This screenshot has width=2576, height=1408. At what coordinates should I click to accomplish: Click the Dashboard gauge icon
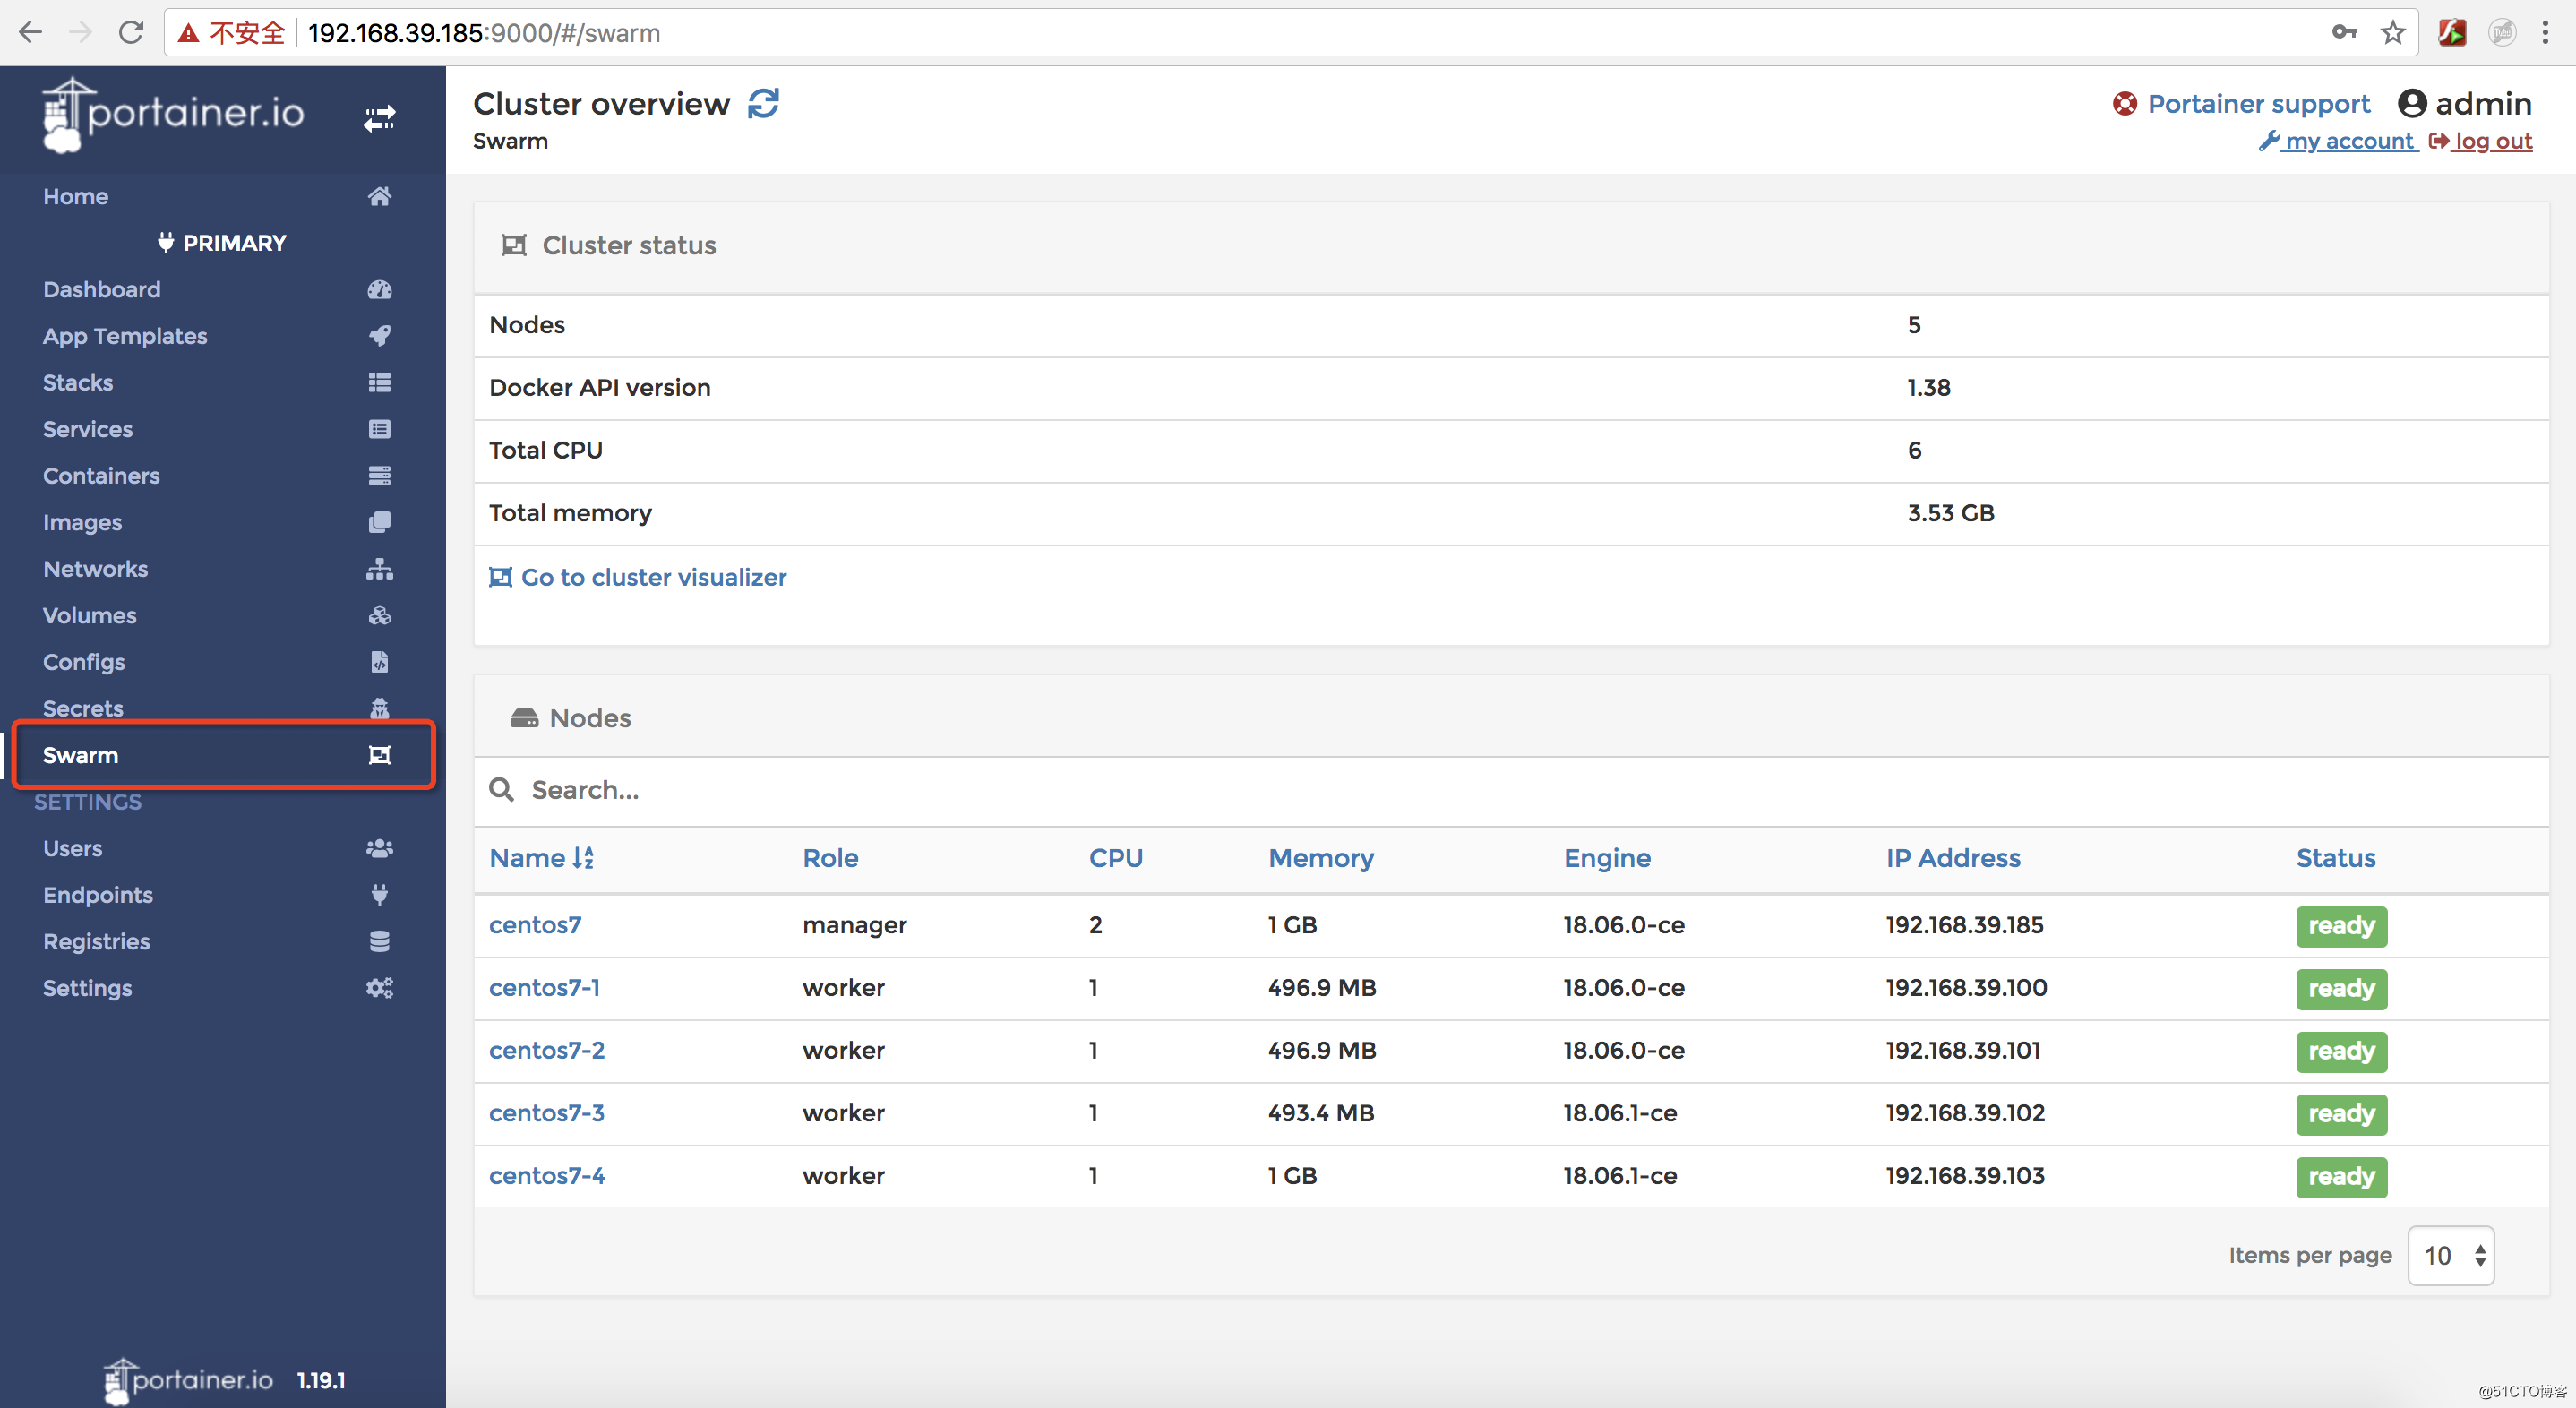tap(379, 289)
